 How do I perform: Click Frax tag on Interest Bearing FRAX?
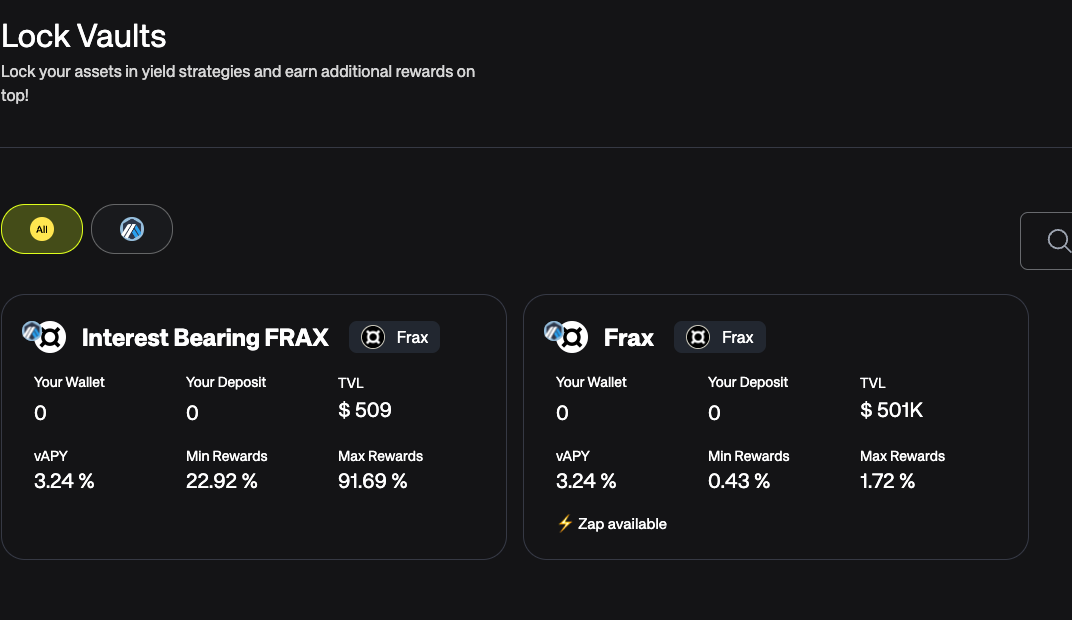[394, 337]
